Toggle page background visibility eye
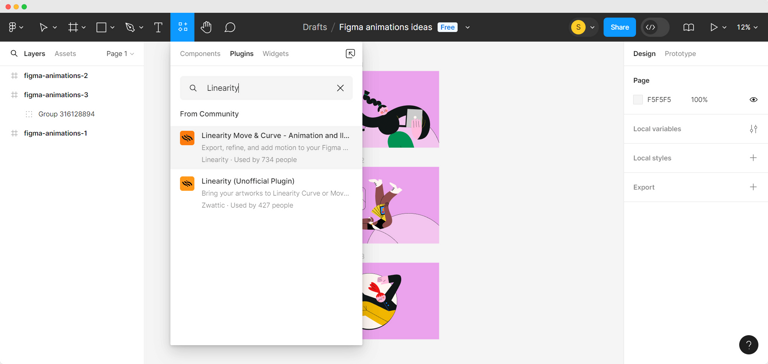This screenshot has height=364, width=768. [753, 99]
